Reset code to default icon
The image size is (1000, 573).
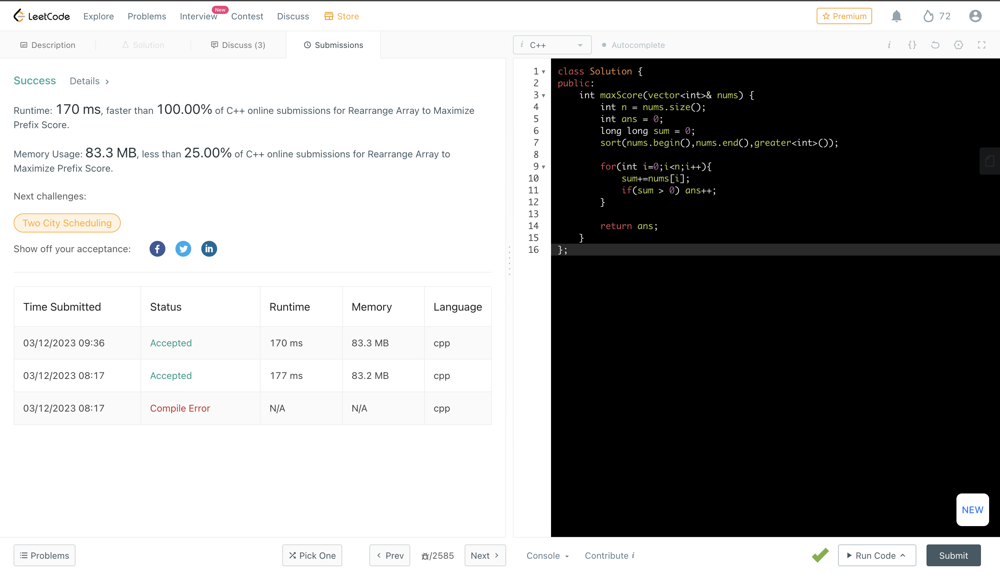[935, 45]
